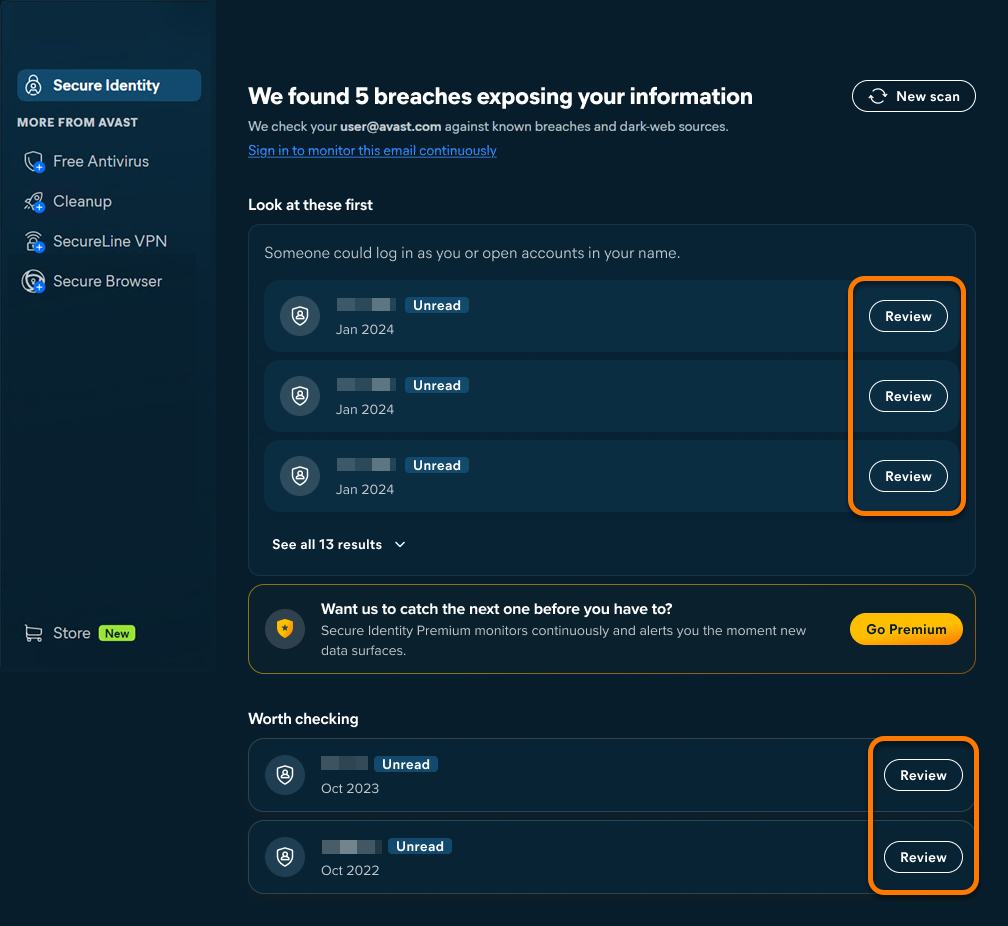Open Free Antivirus from sidebar
This screenshot has height=926, width=1008.
(101, 161)
